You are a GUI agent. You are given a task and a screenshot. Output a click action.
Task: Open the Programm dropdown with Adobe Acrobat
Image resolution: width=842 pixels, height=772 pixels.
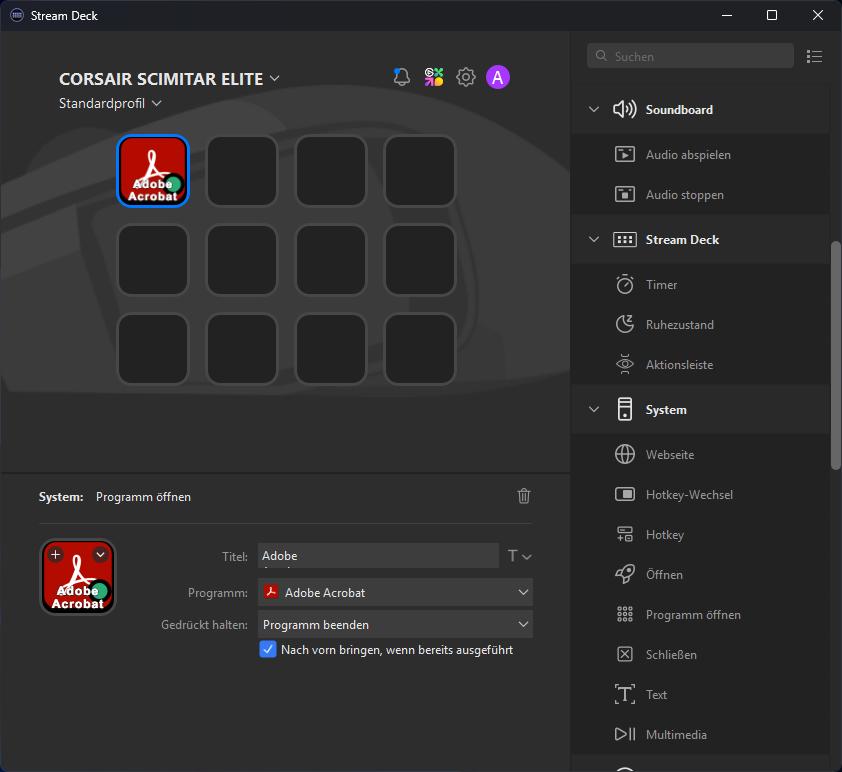tap(395, 593)
